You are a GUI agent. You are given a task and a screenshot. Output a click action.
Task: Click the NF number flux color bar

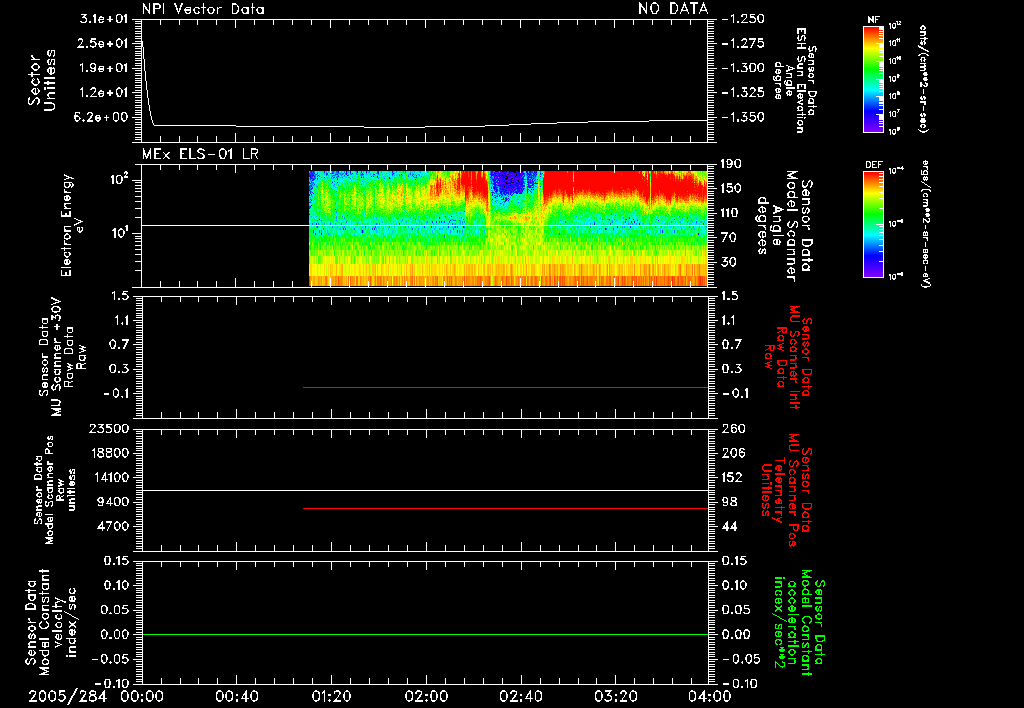(x=874, y=79)
